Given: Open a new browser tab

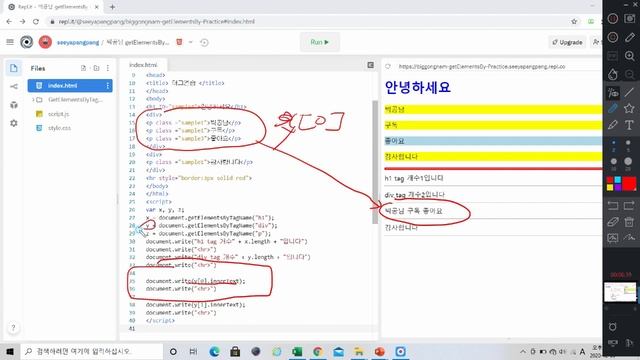Looking at the screenshot, I should click(x=112, y=7).
